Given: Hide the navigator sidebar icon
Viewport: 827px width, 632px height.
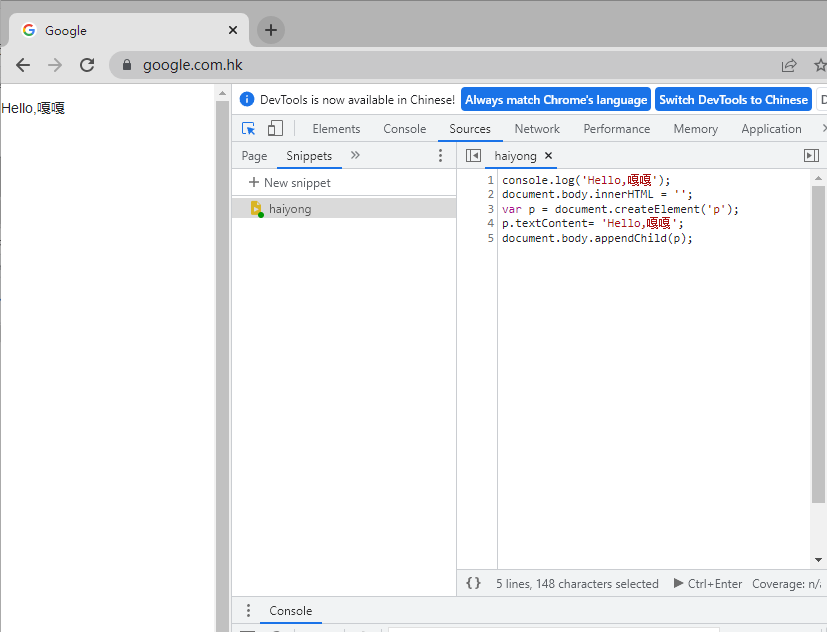Looking at the screenshot, I should coord(473,156).
